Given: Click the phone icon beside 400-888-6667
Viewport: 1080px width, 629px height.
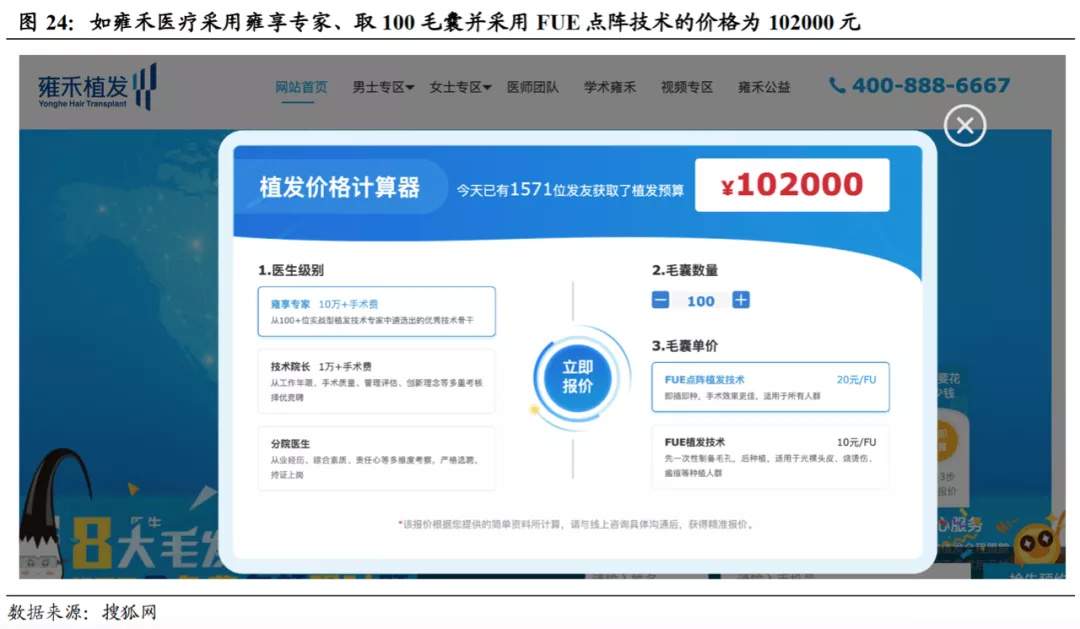Looking at the screenshot, I should point(837,85).
